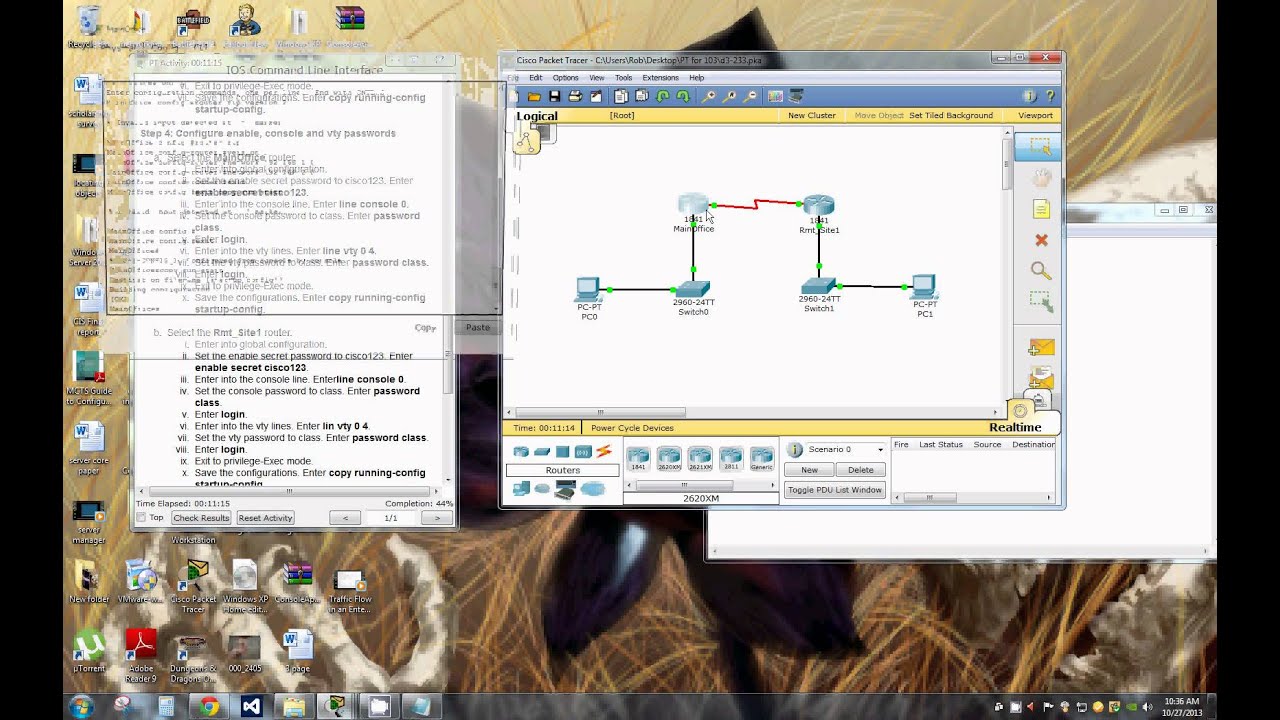
Task: Select the End Devices category
Action: [x=521, y=488]
